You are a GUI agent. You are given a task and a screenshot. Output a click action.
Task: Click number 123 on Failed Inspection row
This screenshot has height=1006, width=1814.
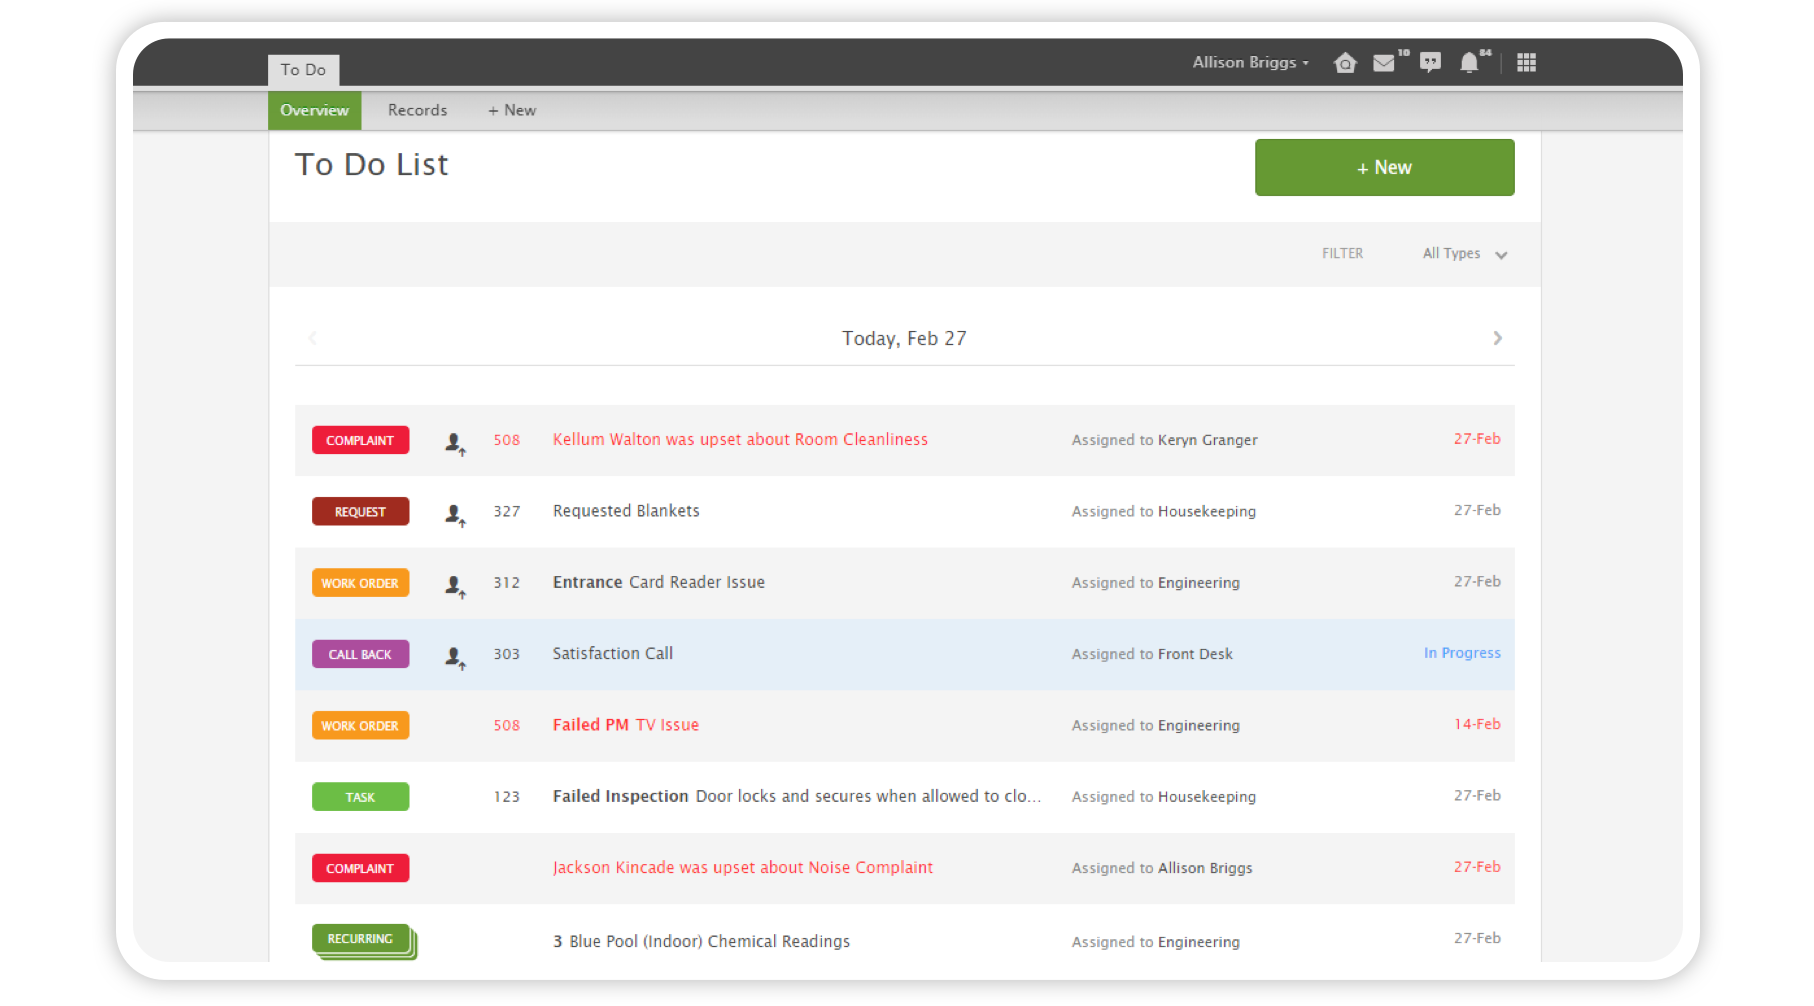[x=506, y=797]
